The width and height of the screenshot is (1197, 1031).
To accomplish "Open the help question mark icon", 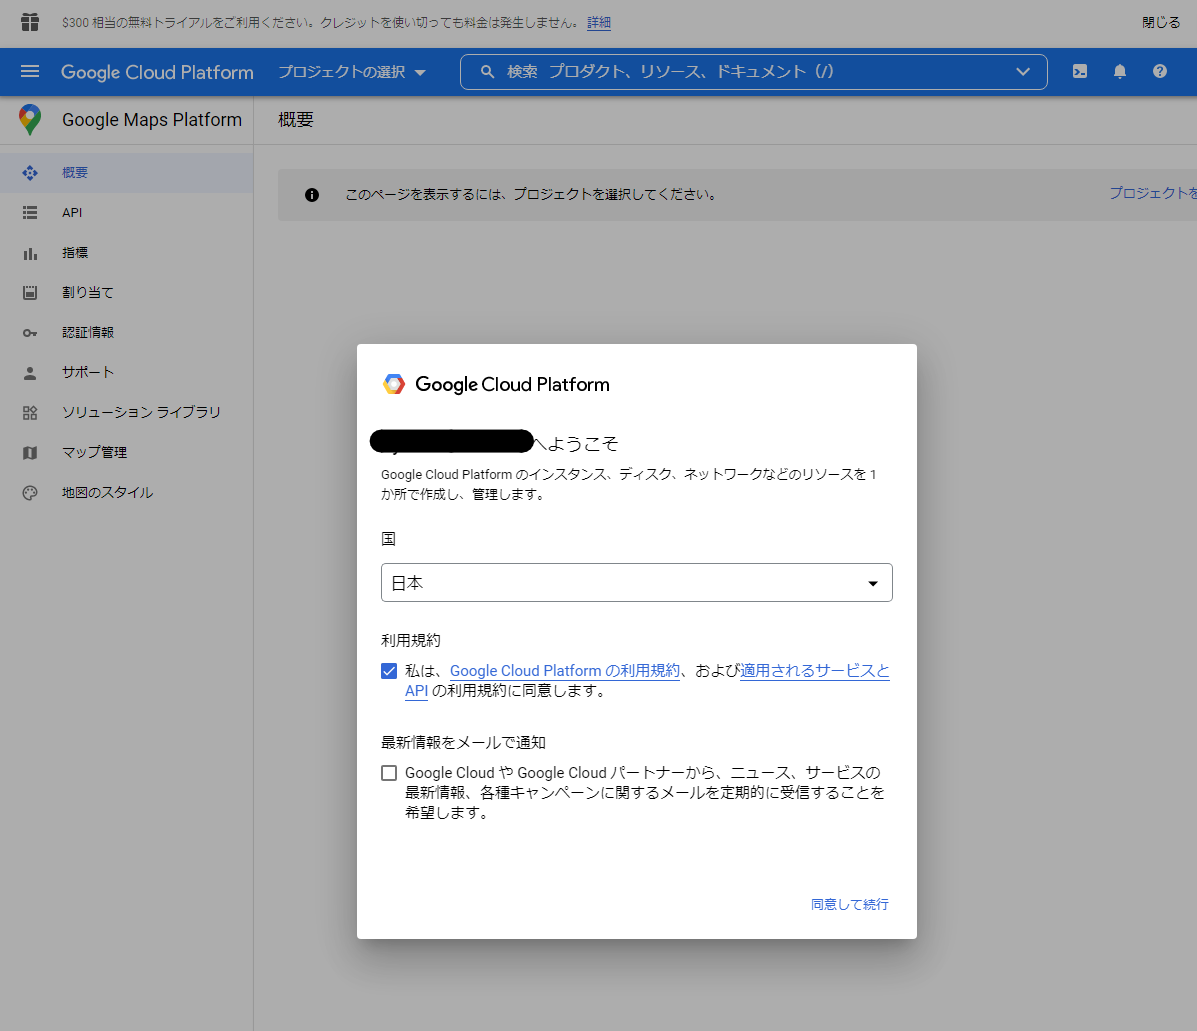I will tap(1160, 71).
